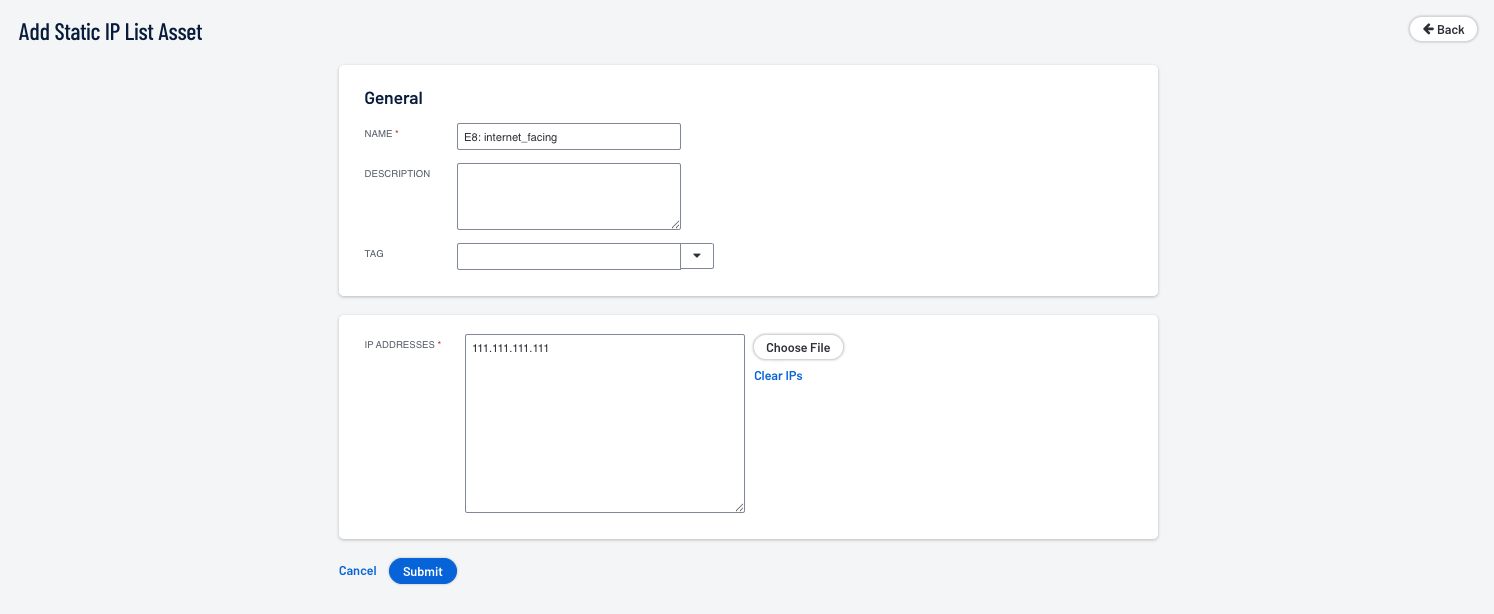Screen dimensions: 1494x614
Task: Click the Back button
Action: click(1442, 29)
